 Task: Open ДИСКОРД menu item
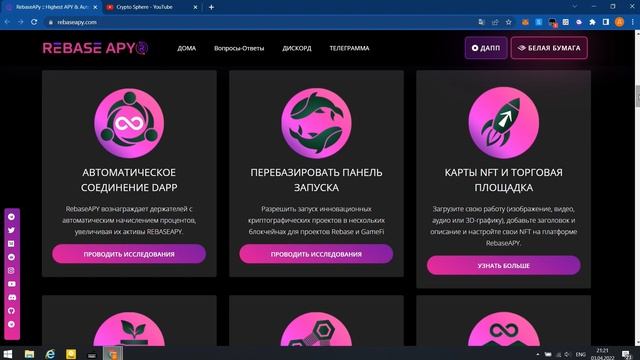pyautogui.click(x=297, y=48)
